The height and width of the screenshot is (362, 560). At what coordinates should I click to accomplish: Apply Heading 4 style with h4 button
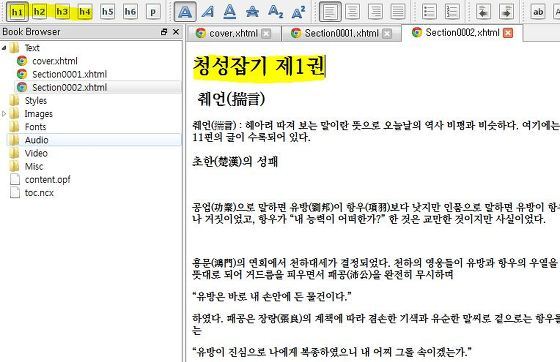(85, 12)
